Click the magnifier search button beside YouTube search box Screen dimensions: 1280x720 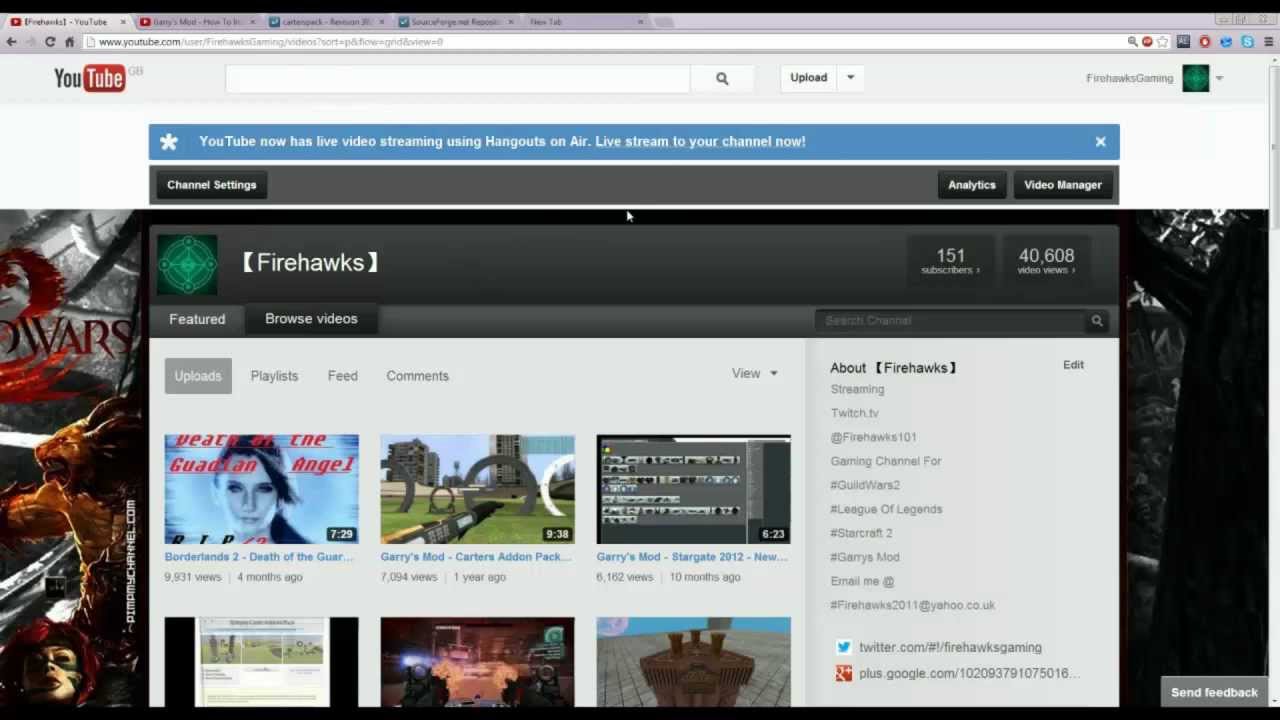tap(722, 78)
